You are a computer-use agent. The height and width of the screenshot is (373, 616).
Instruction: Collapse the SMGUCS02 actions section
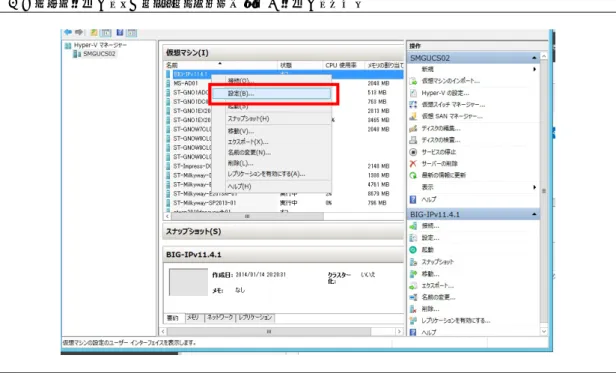coord(534,58)
